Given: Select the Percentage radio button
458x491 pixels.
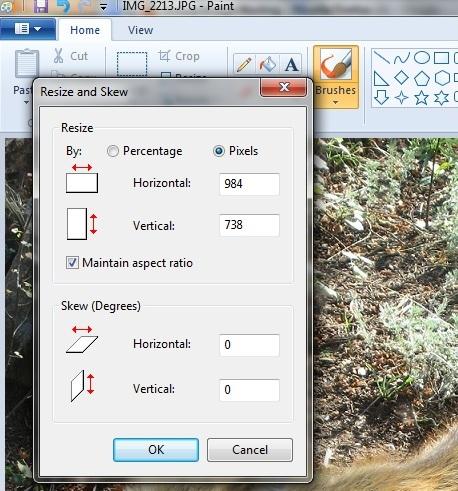Looking at the screenshot, I should tap(113, 151).
